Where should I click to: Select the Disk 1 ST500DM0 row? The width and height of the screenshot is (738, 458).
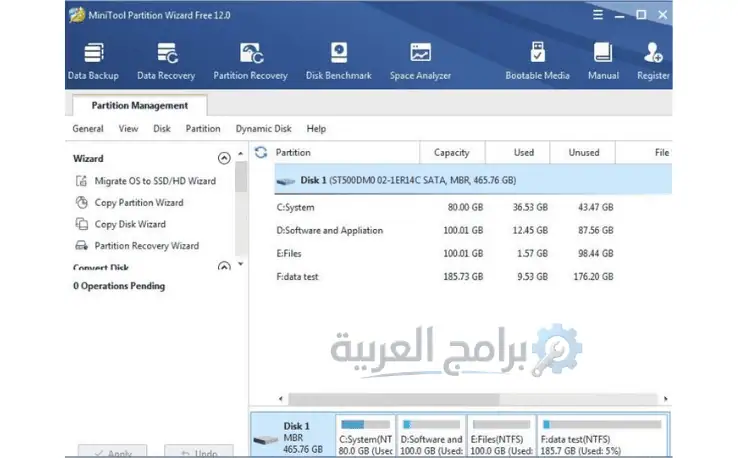point(473,180)
